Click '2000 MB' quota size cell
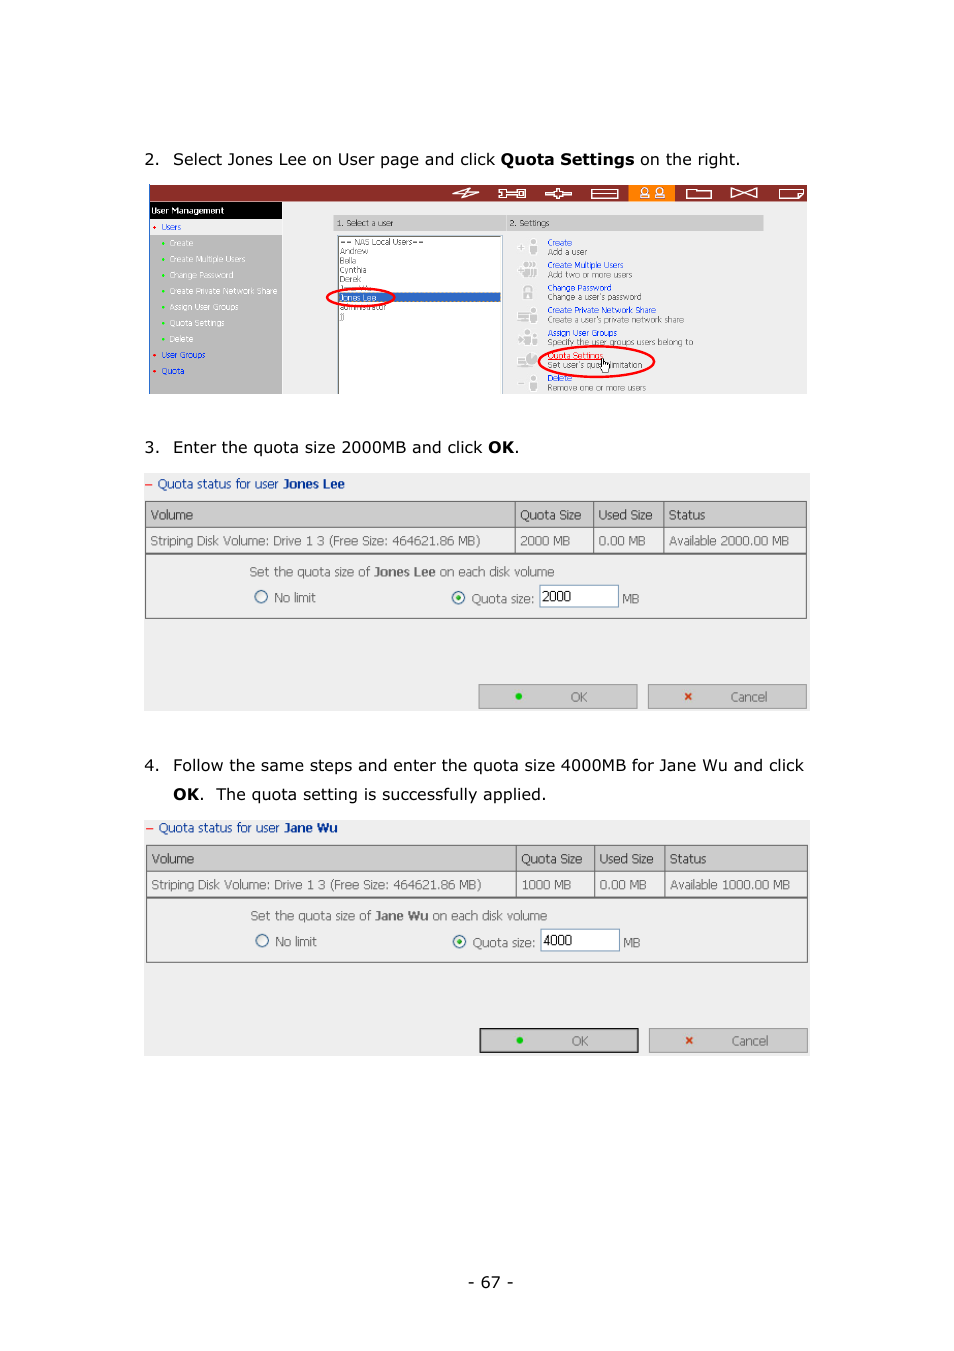 [x=554, y=541]
